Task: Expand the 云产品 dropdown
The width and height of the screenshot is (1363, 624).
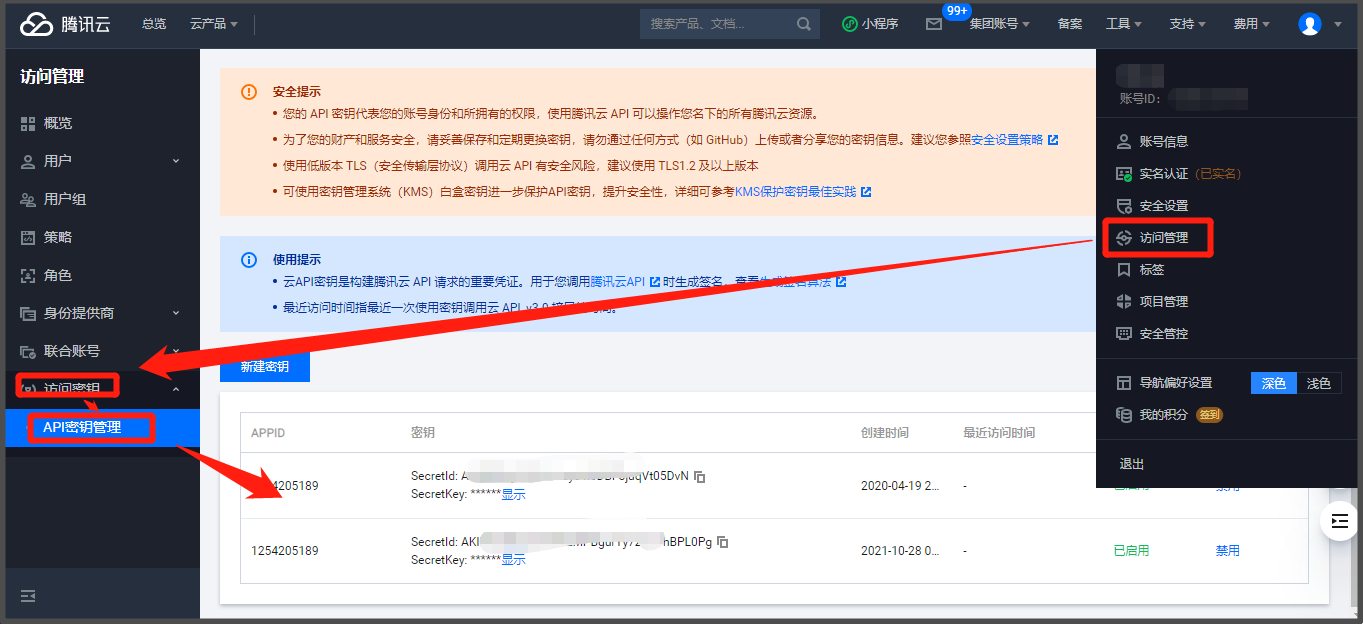Action: 214,24
